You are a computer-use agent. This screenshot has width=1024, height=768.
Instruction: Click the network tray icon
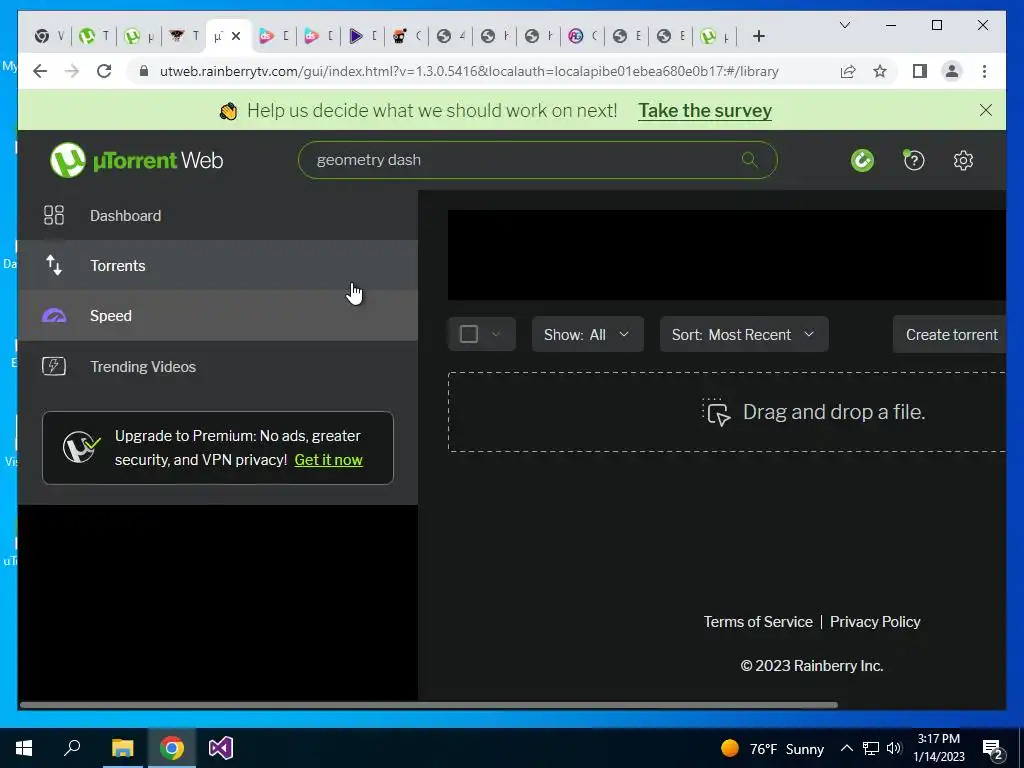[x=871, y=748]
